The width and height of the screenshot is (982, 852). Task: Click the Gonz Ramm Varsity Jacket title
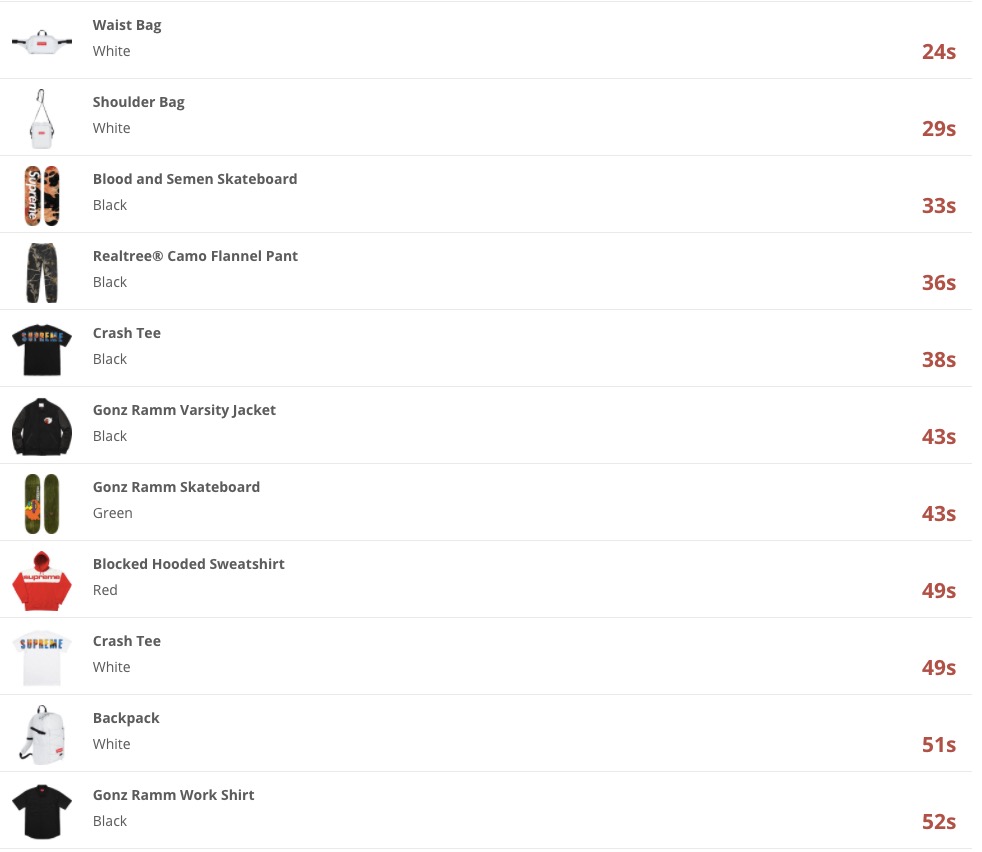[184, 410]
